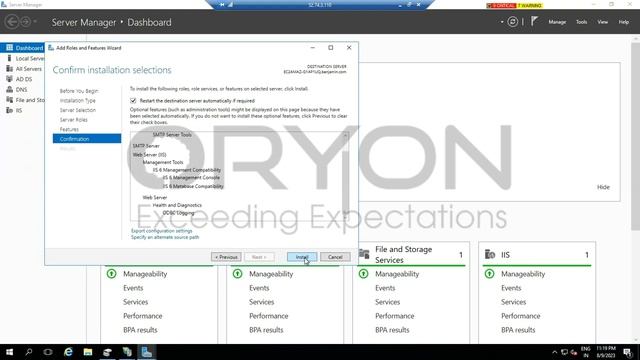This screenshot has width=640, height=360.
Task: Select ODBC Logging list entry
Action: 178,213
